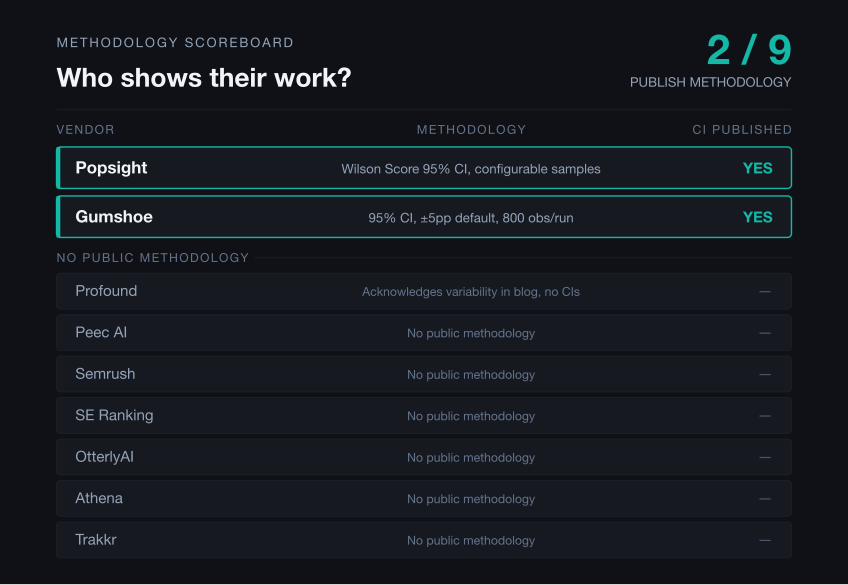848x585 pixels.
Task: Click the dash in the Athena row
Action: [x=765, y=498]
